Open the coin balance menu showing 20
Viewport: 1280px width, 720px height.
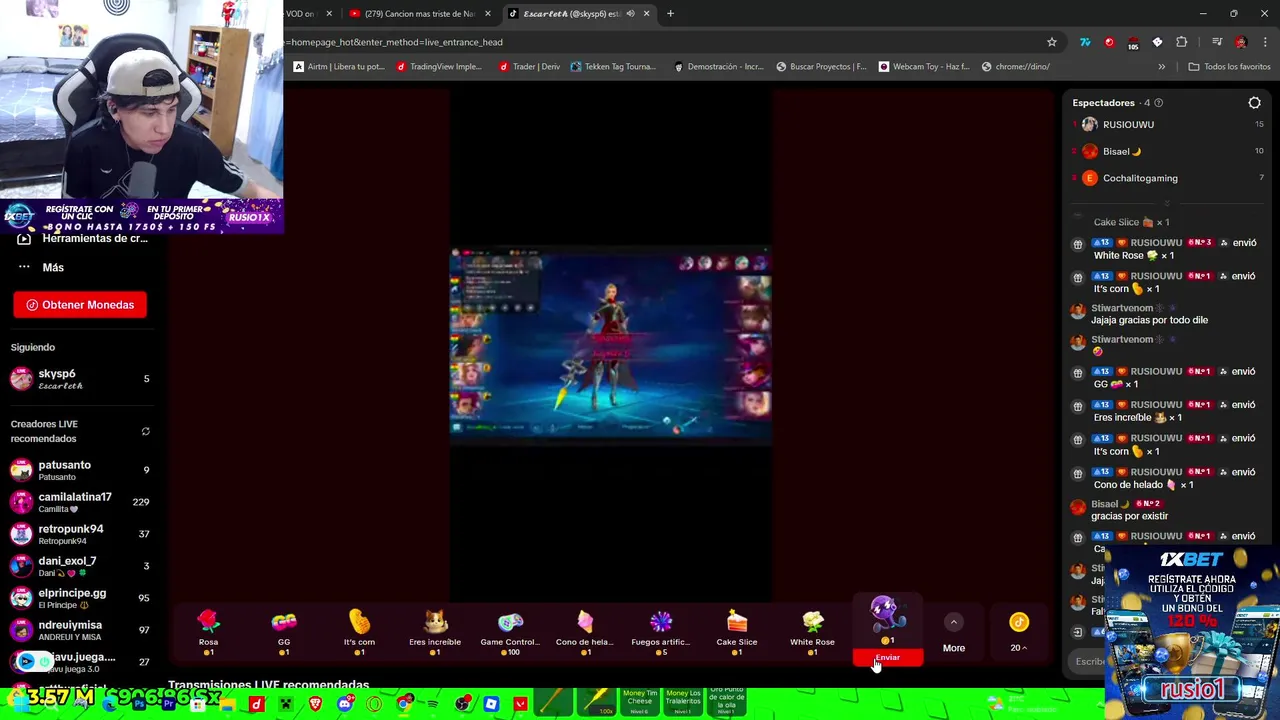click(x=1019, y=634)
